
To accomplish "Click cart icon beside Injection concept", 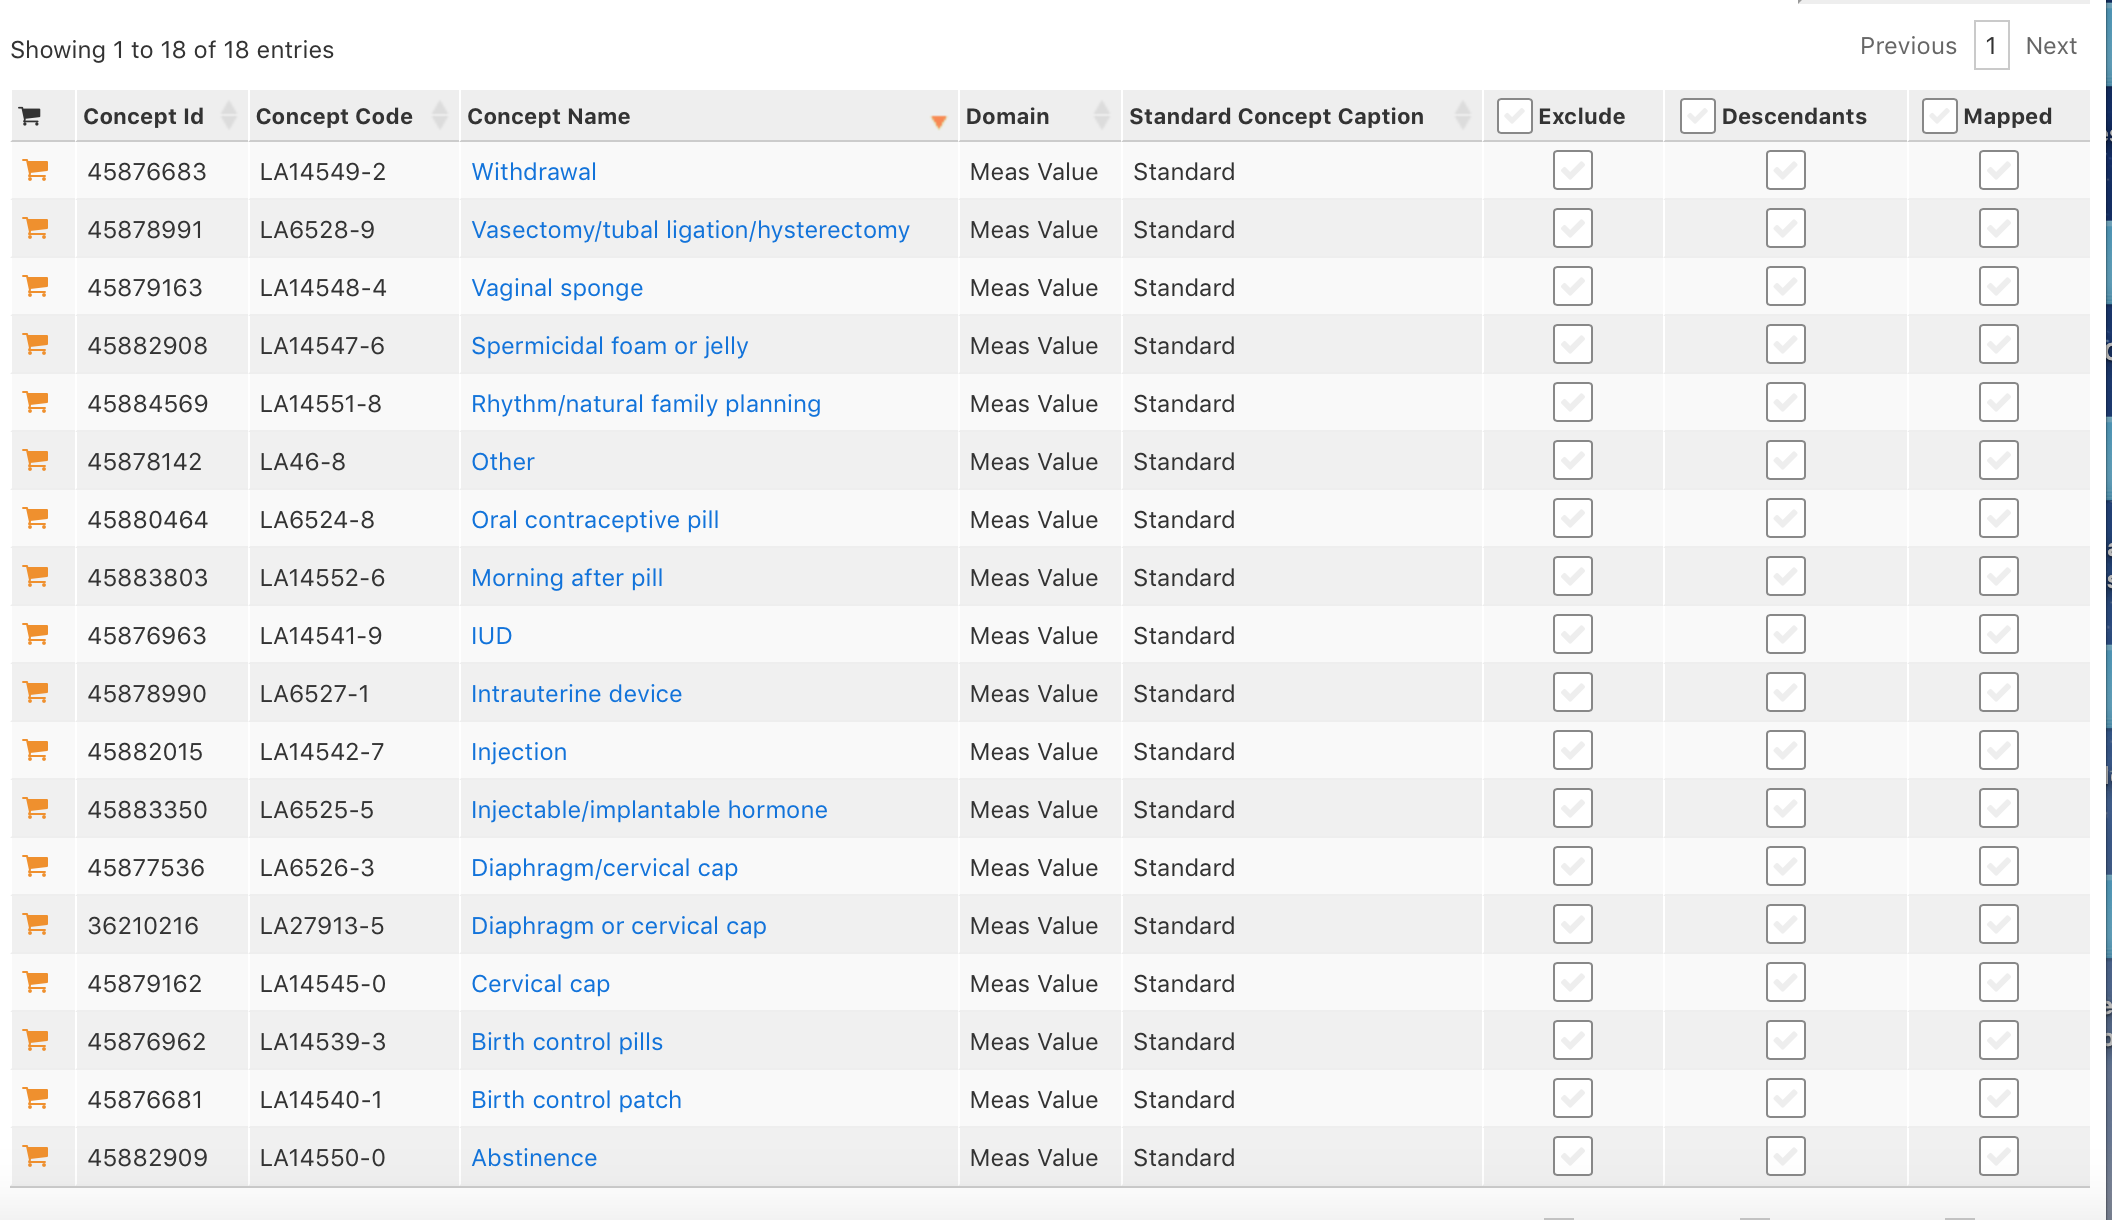I will pos(36,751).
